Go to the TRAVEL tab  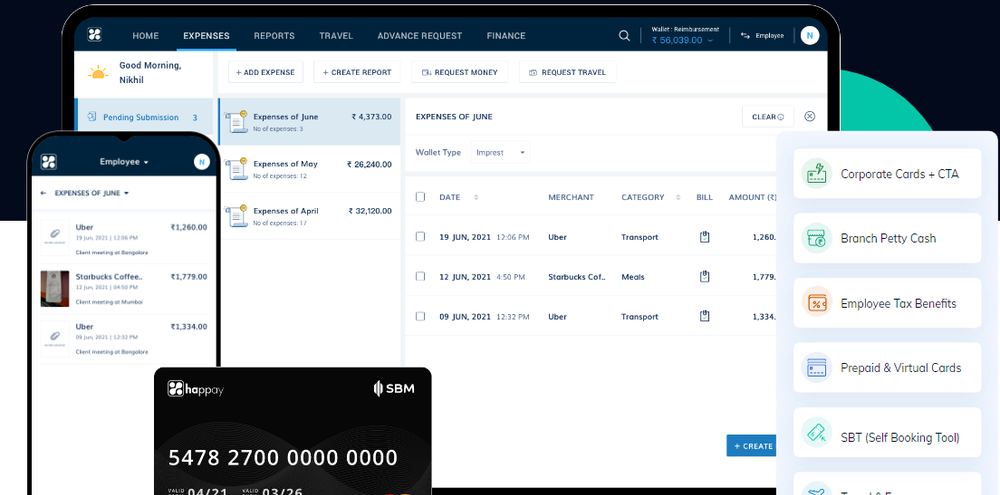(x=336, y=36)
